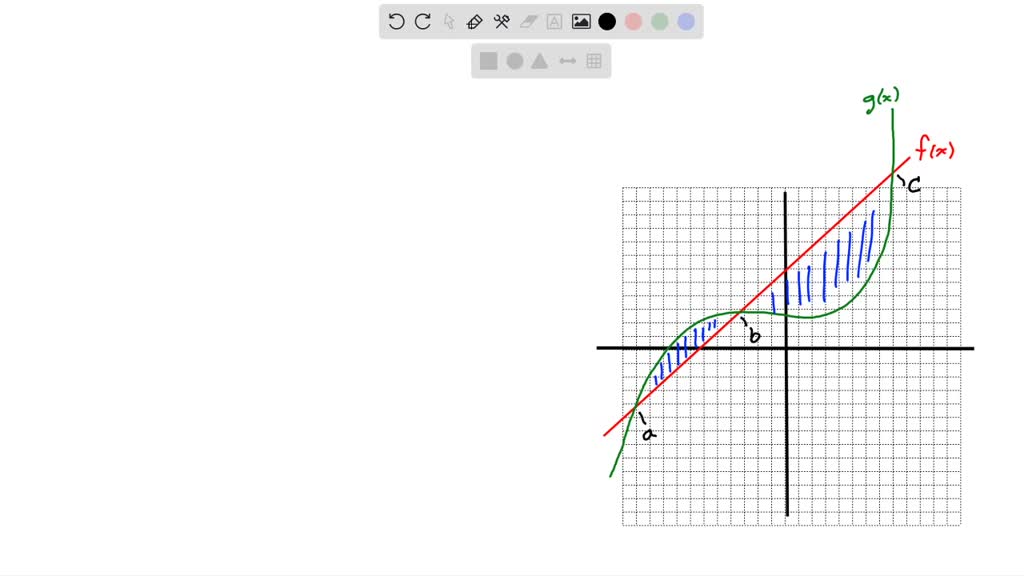Choose the text annotation tool
The image size is (1024, 576).
[x=554, y=21]
